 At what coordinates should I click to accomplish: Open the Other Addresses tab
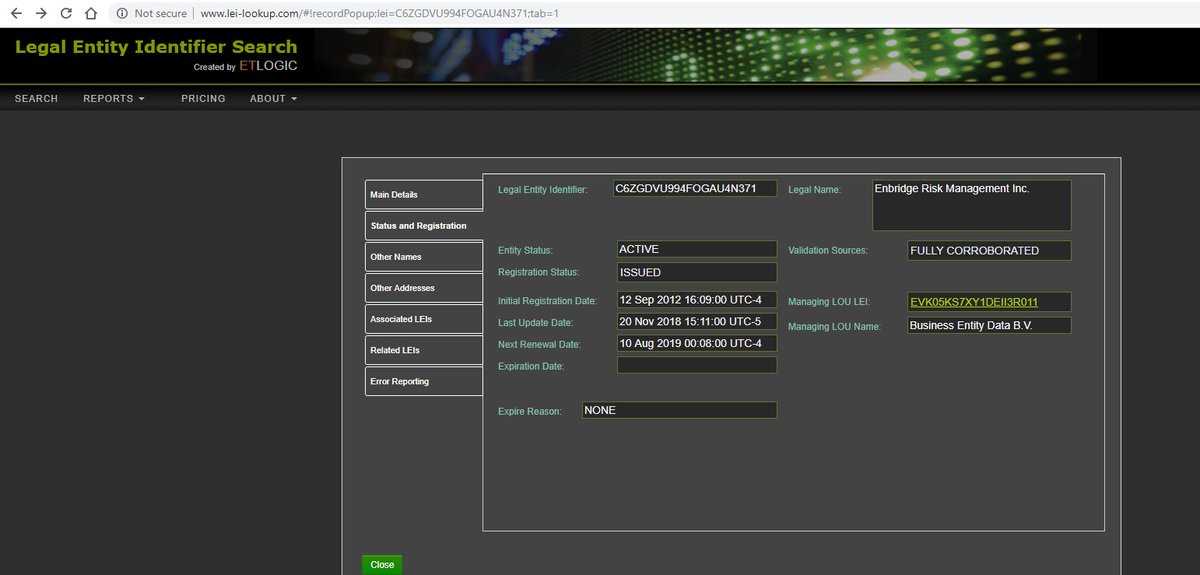pyautogui.click(x=424, y=288)
